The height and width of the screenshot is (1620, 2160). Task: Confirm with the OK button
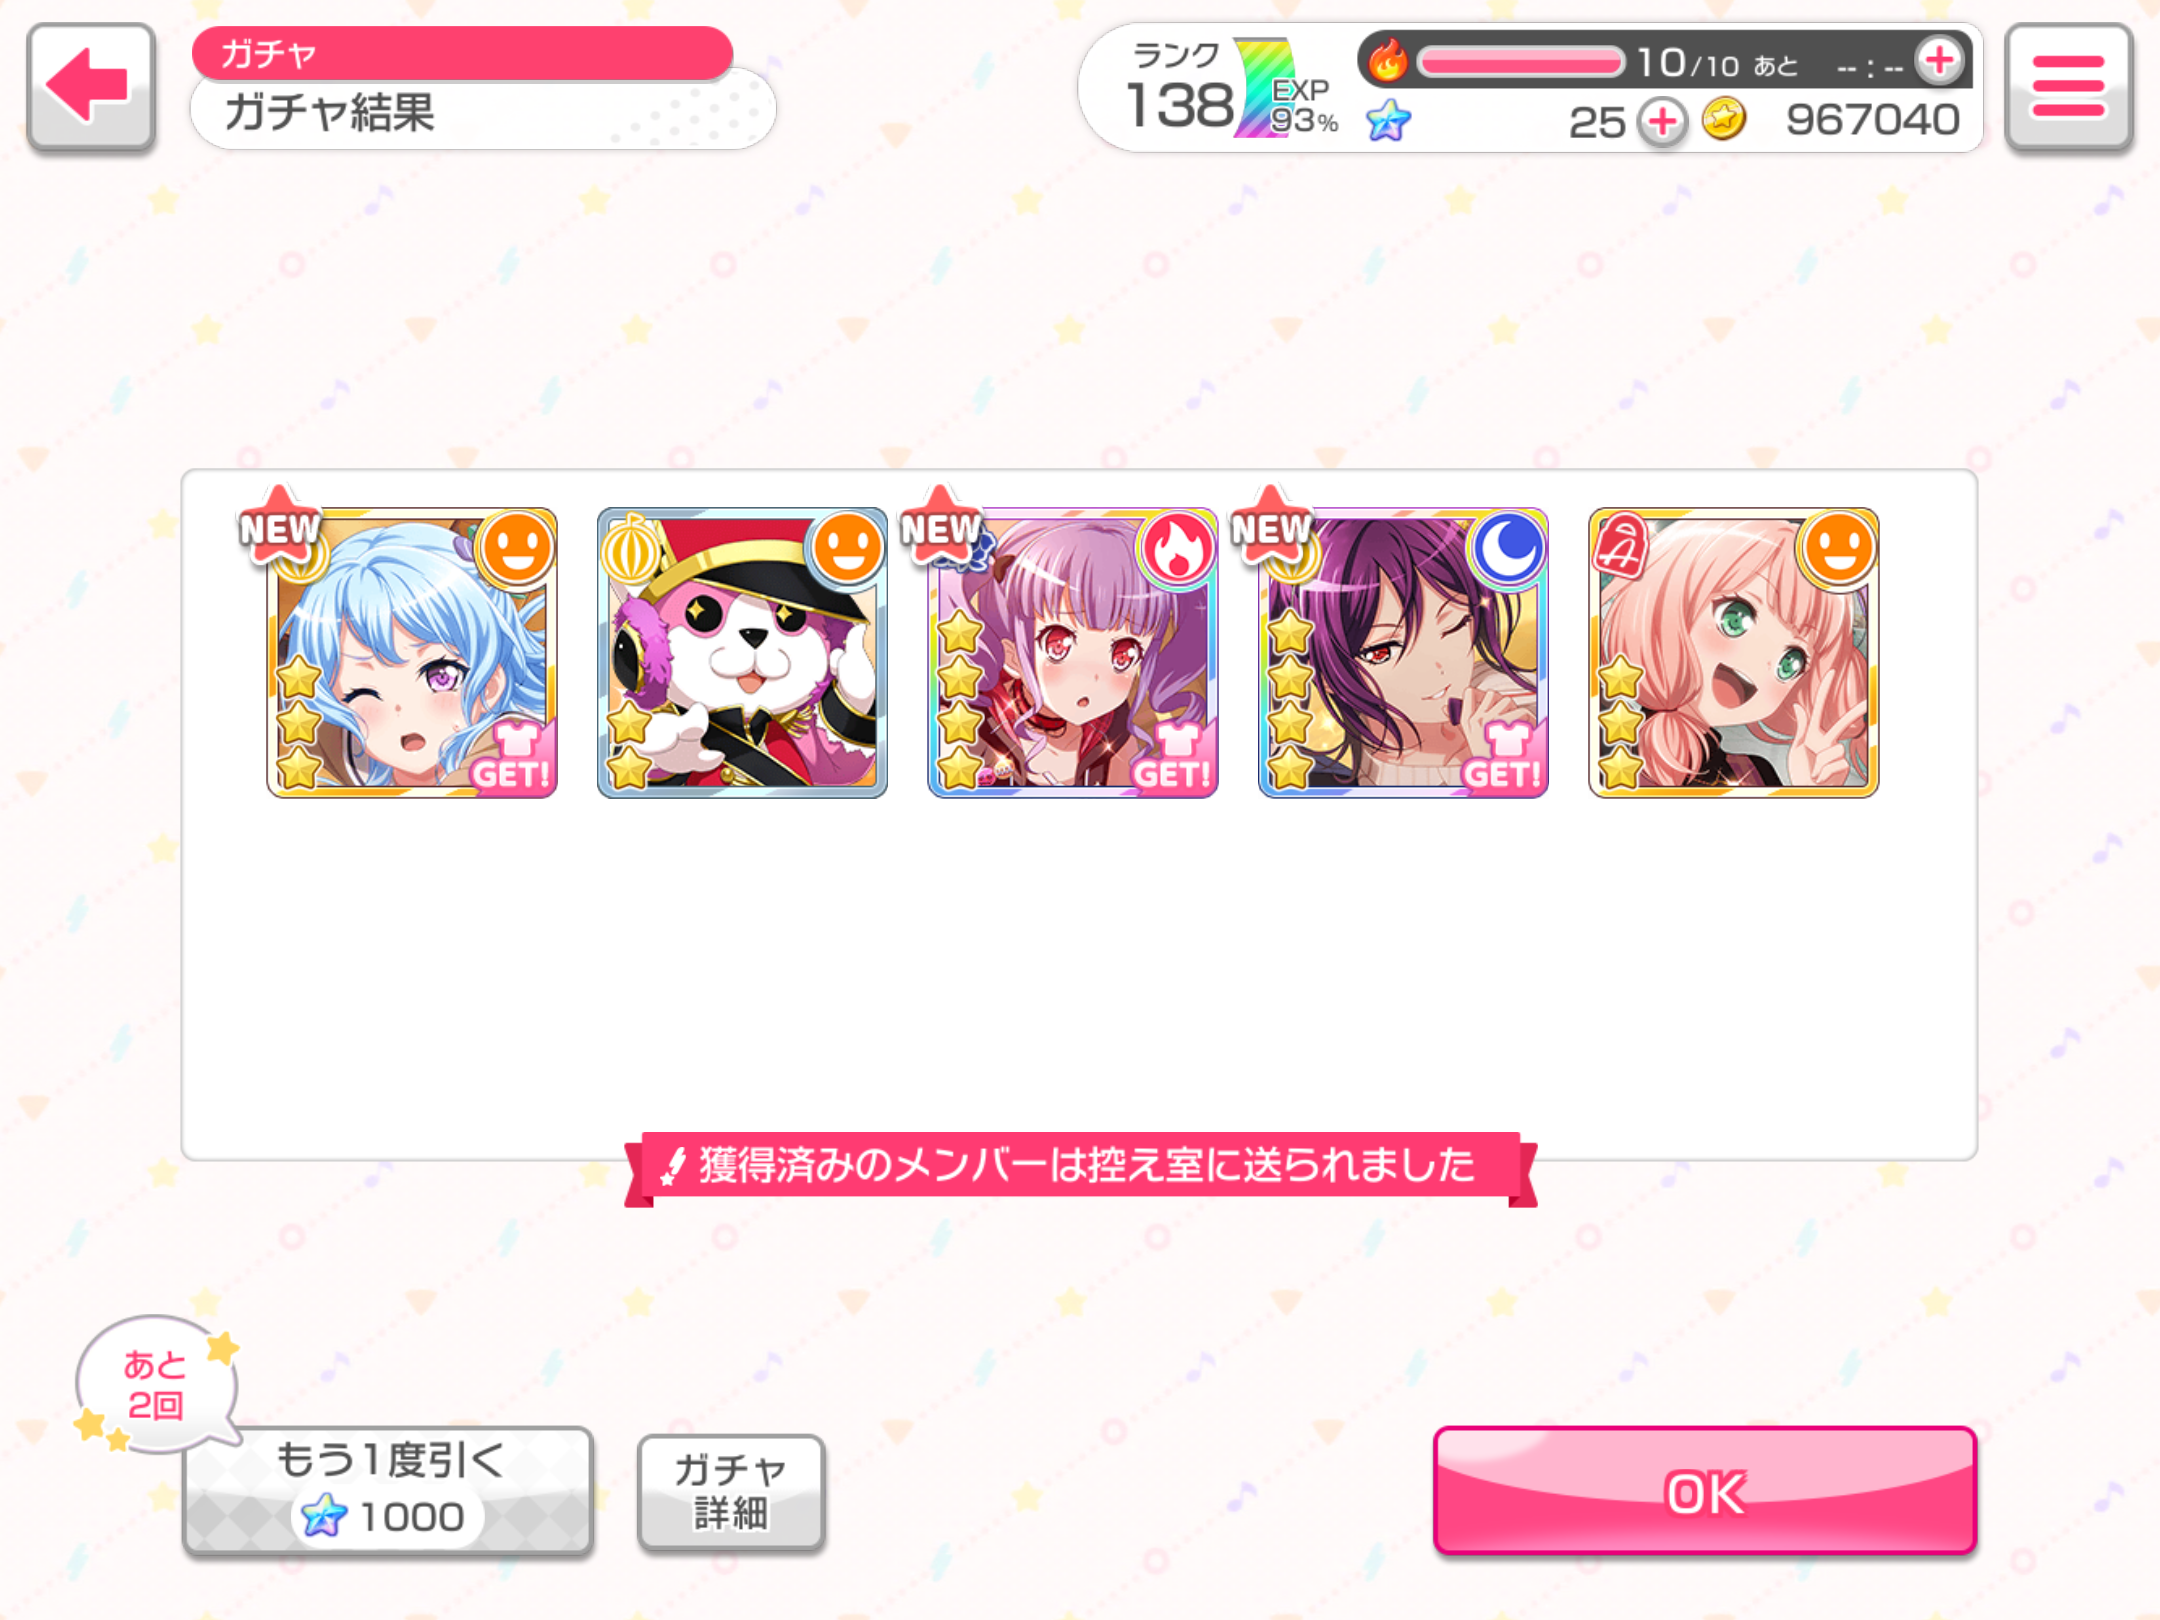(1705, 1491)
